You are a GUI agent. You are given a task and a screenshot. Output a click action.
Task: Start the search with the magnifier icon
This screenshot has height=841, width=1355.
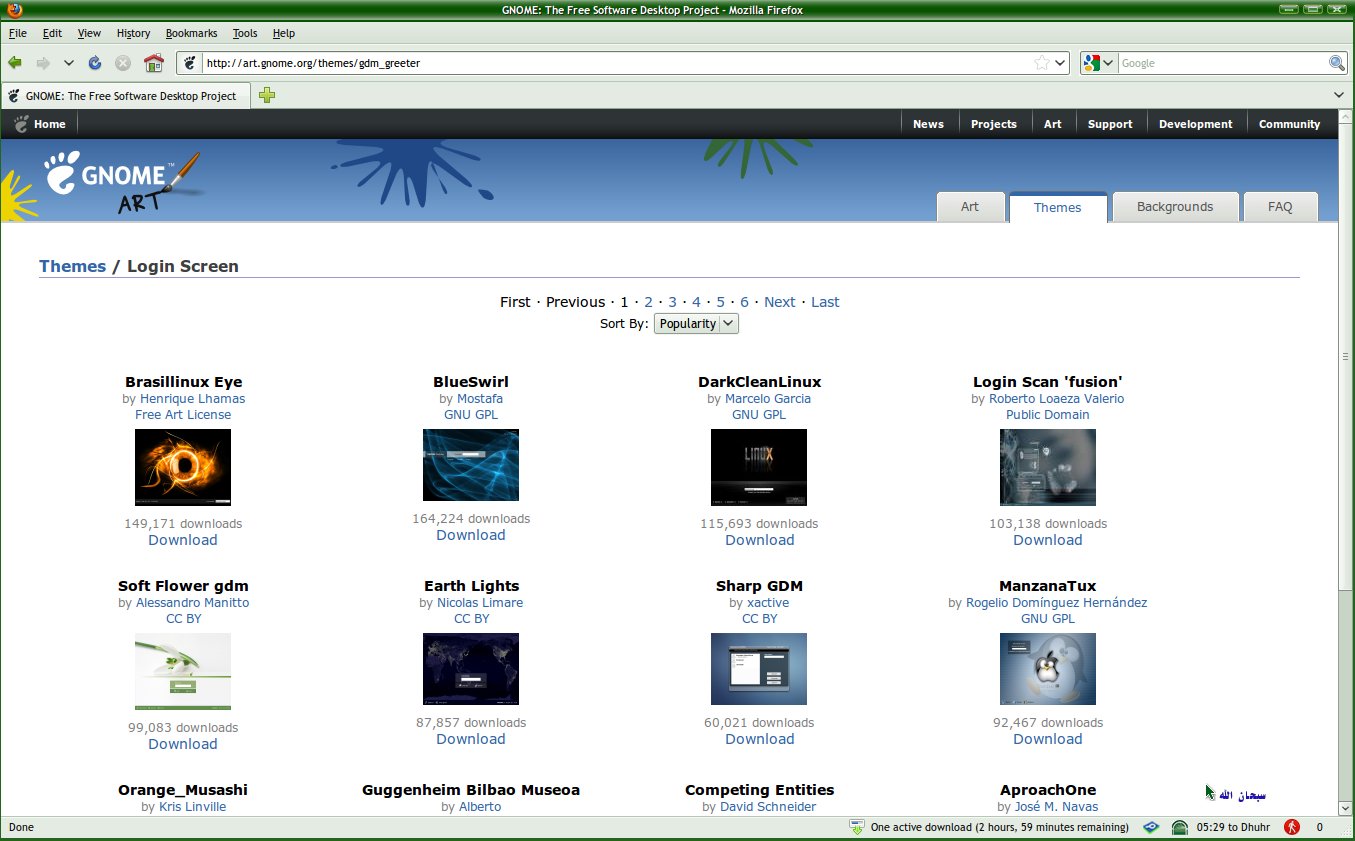click(1337, 62)
